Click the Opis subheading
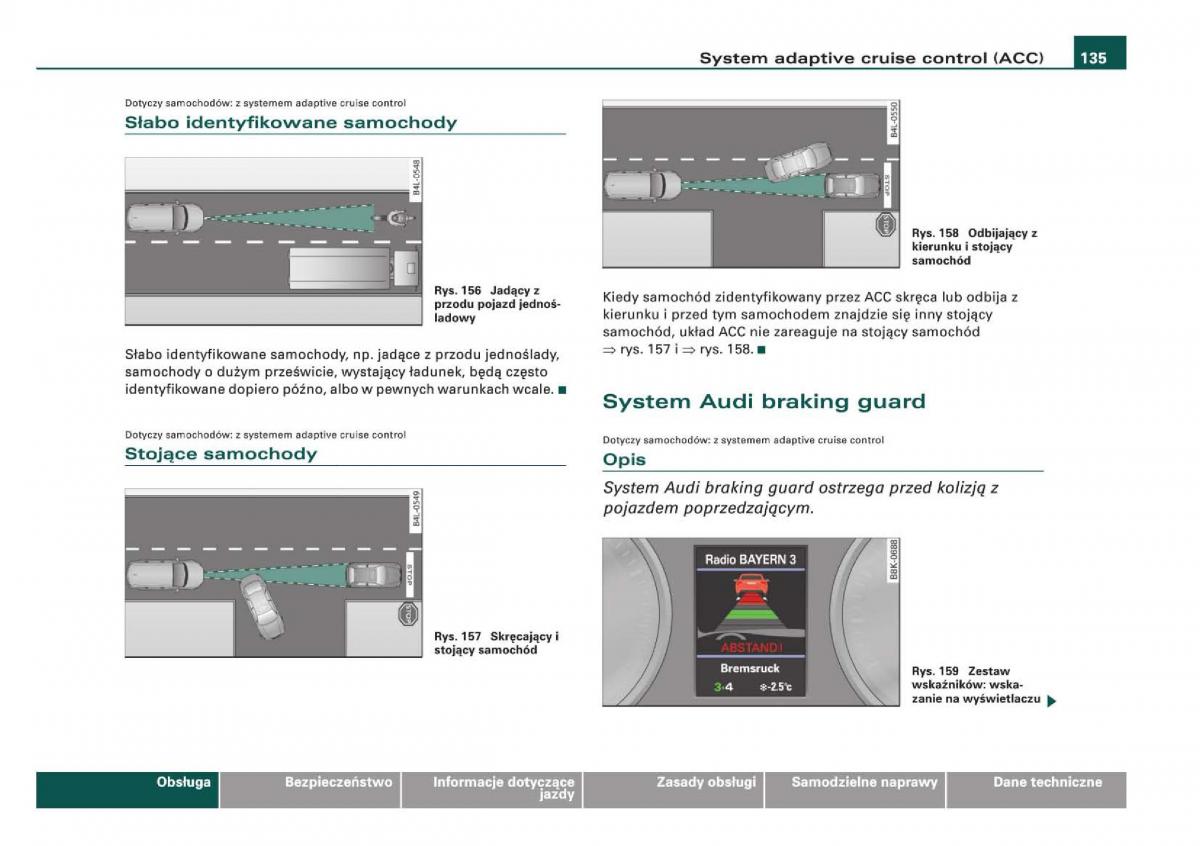The image size is (1200, 846). click(624, 460)
